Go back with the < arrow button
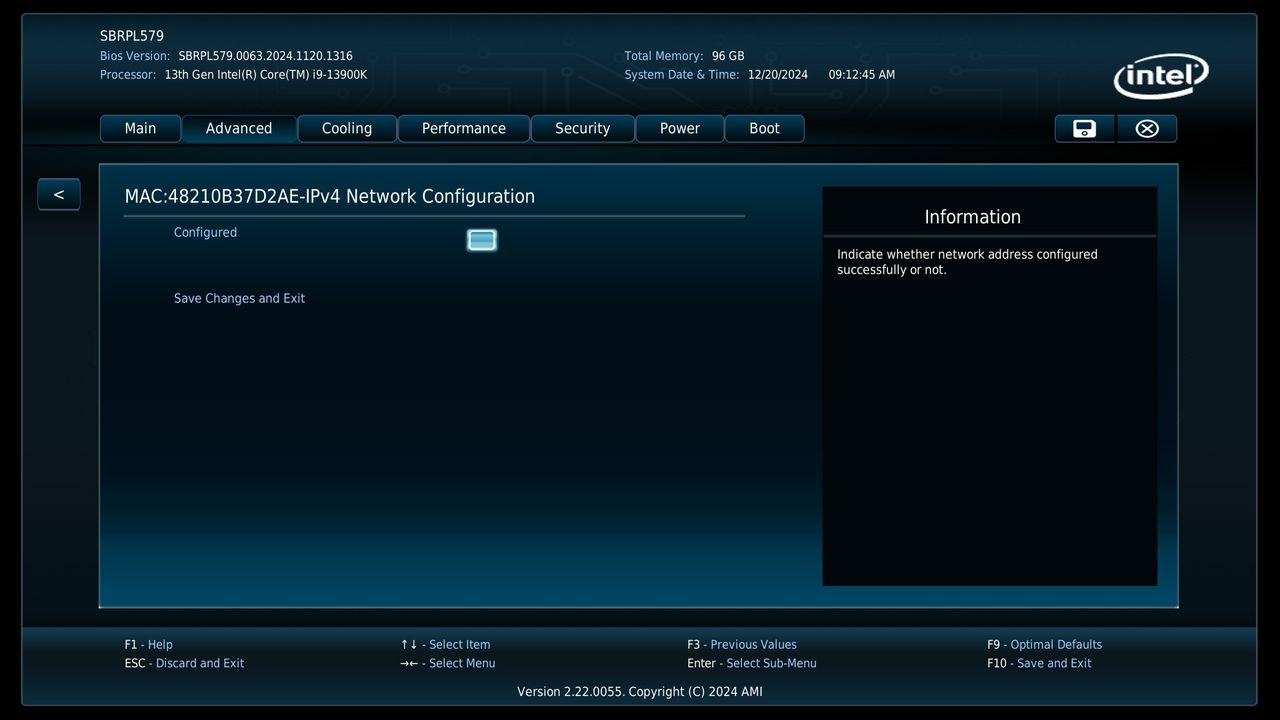1280x720 pixels. (x=58, y=194)
